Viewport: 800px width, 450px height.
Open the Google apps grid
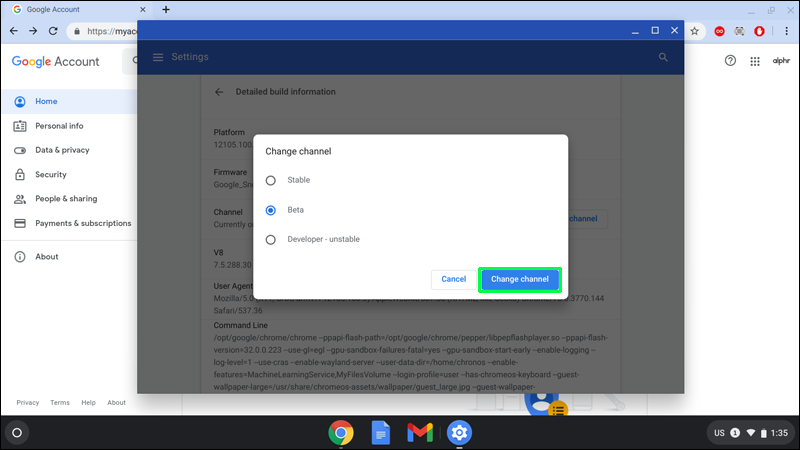pyautogui.click(x=755, y=61)
